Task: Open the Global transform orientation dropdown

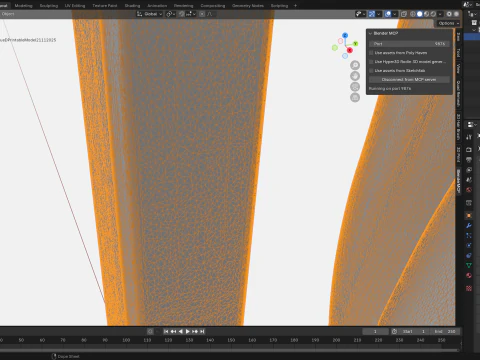Action: tap(150, 14)
